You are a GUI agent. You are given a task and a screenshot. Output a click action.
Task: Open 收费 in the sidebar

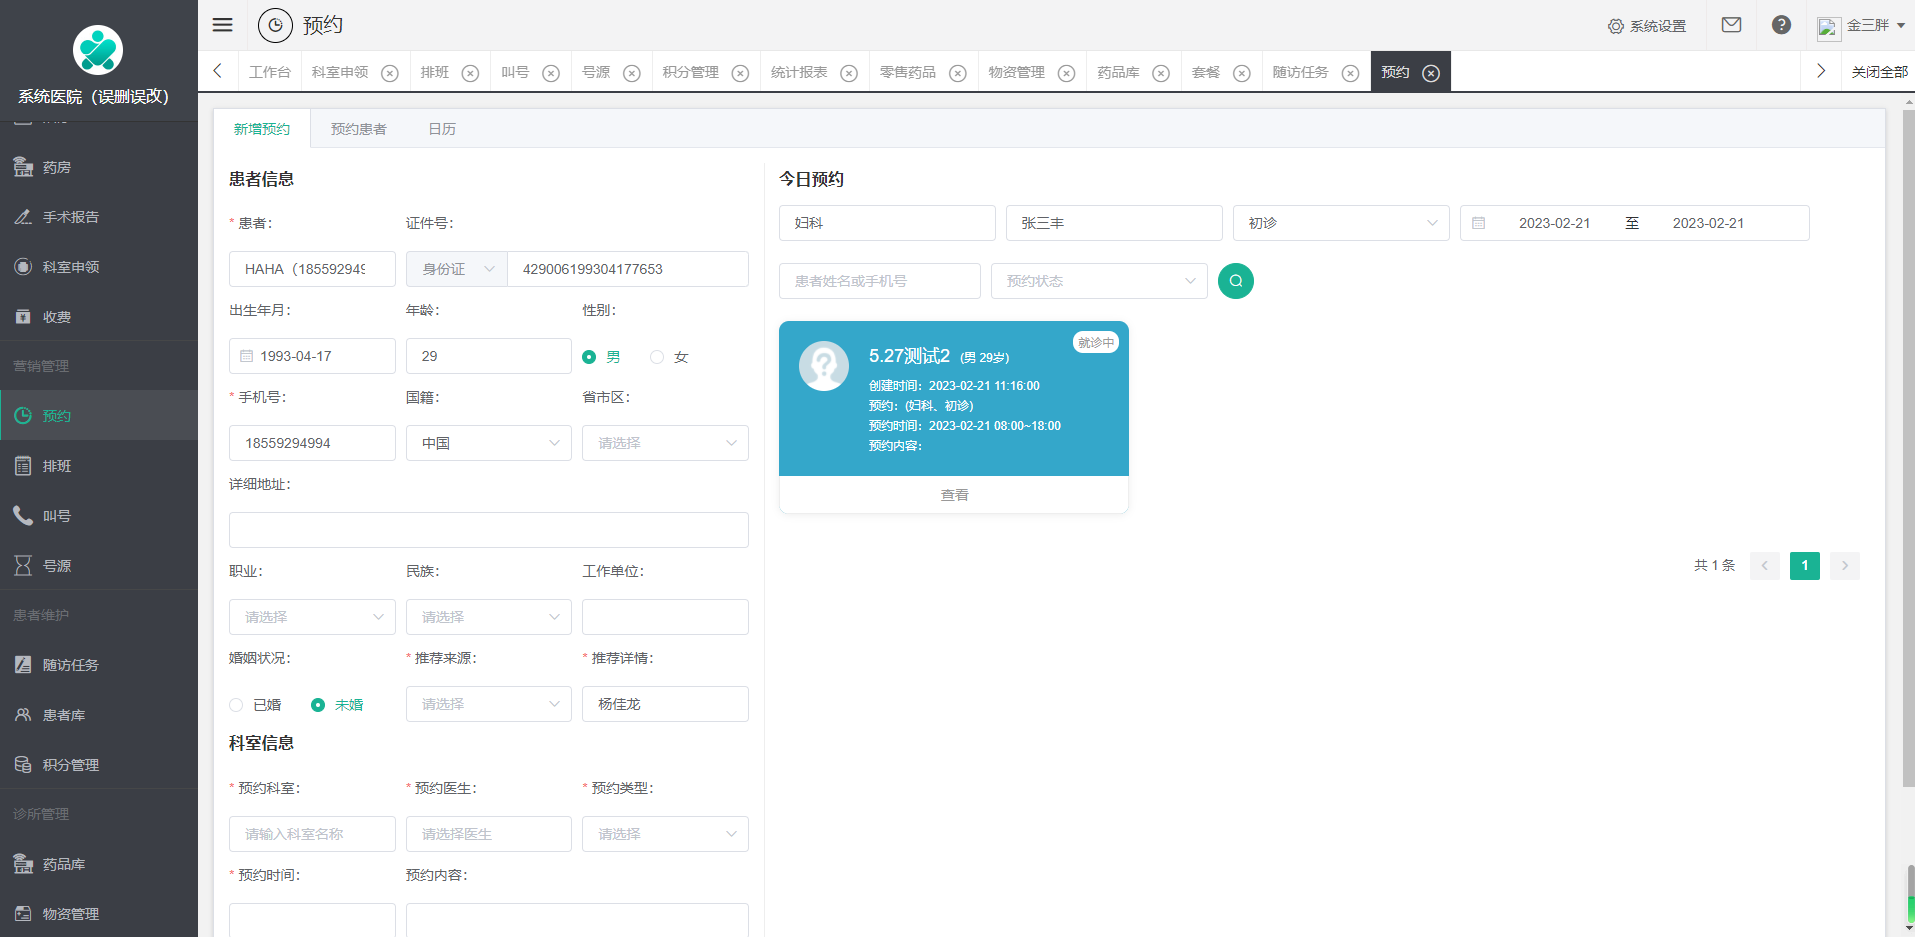99,317
